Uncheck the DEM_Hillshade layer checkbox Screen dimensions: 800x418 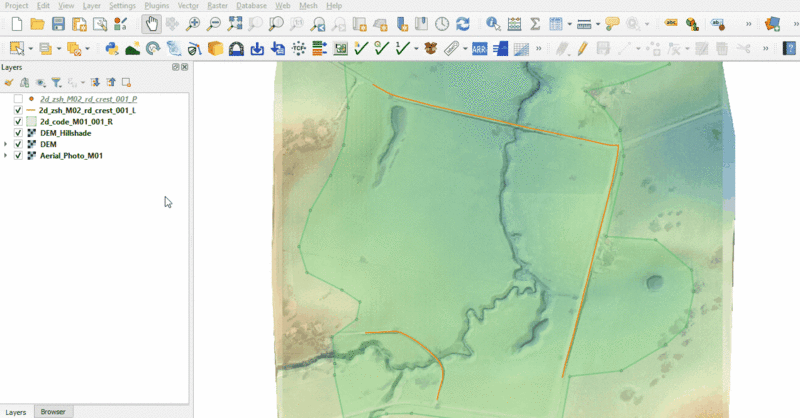pos(18,132)
